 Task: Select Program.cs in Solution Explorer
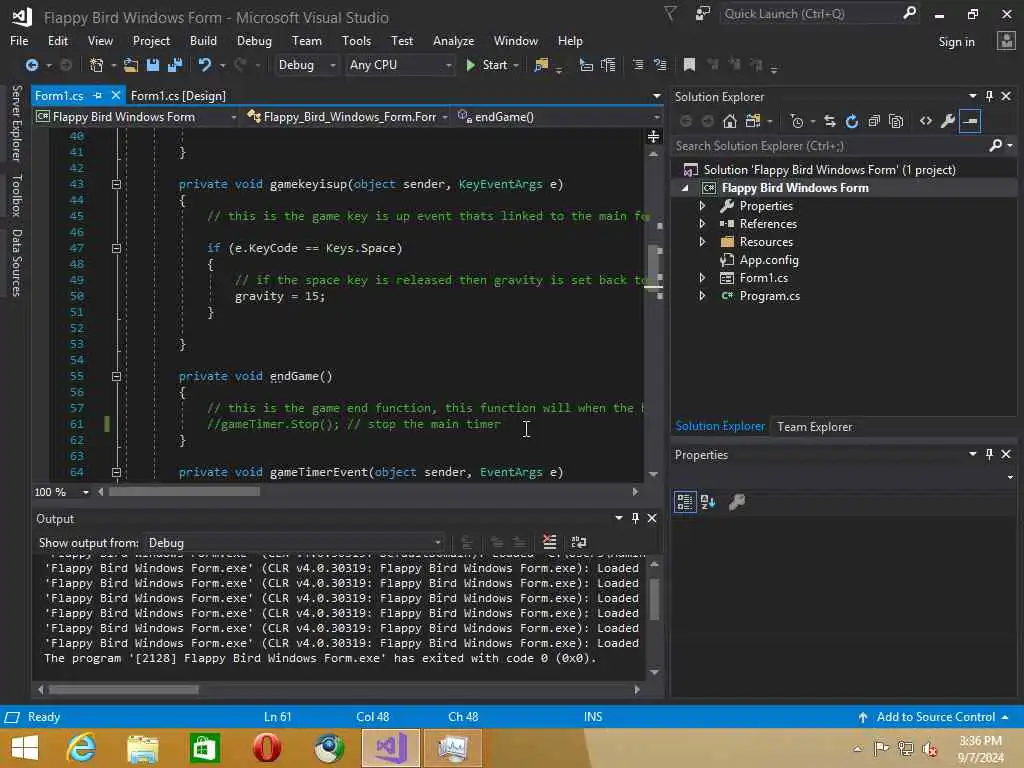[769, 296]
